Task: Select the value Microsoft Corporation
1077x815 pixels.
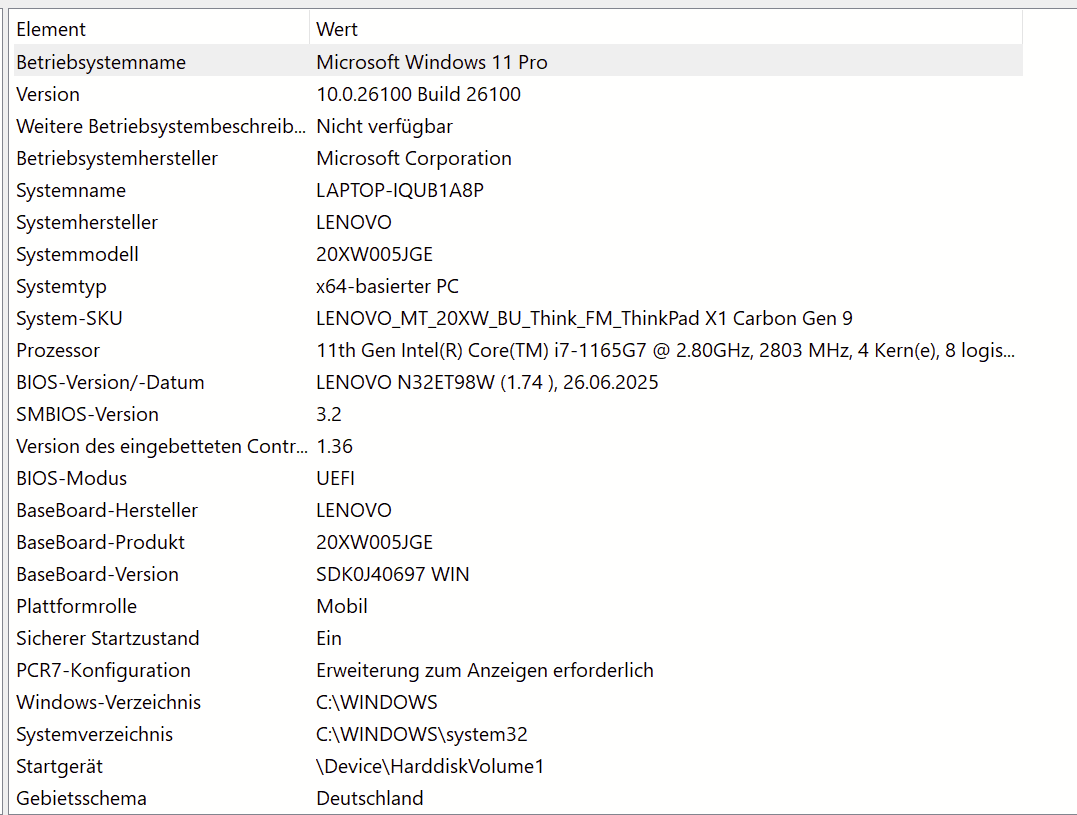Action: pos(413,159)
